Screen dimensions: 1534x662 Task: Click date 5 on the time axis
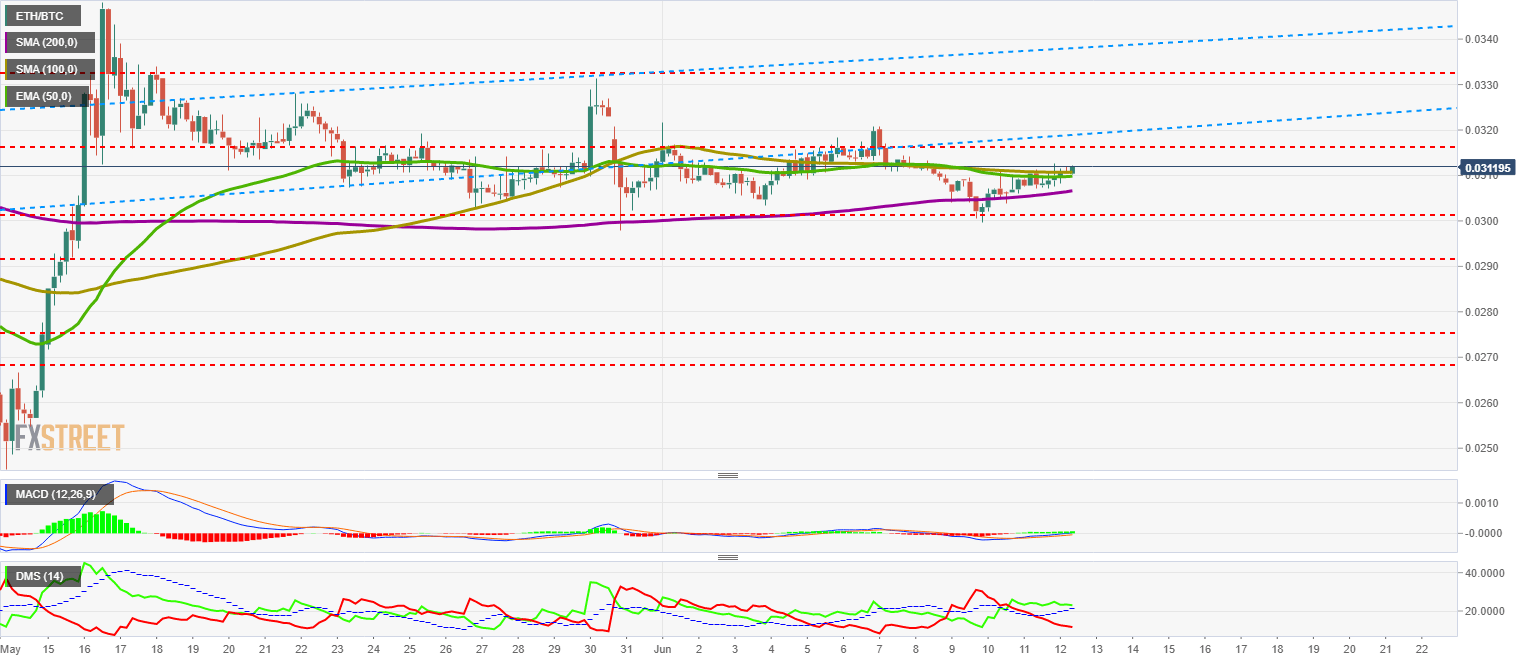click(x=806, y=649)
